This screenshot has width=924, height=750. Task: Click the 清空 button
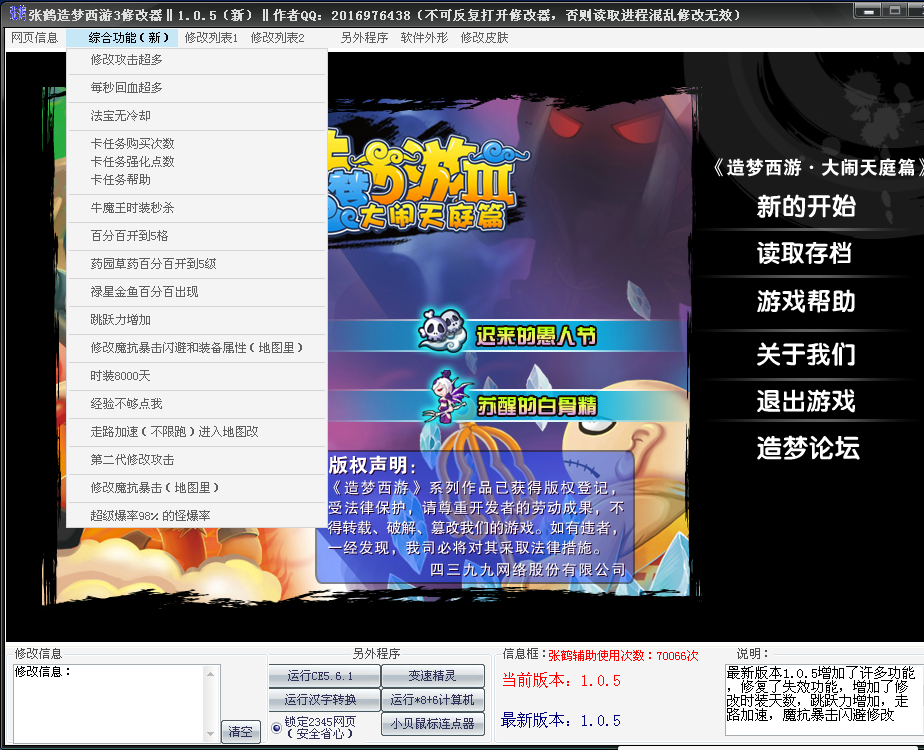[240, 732]
